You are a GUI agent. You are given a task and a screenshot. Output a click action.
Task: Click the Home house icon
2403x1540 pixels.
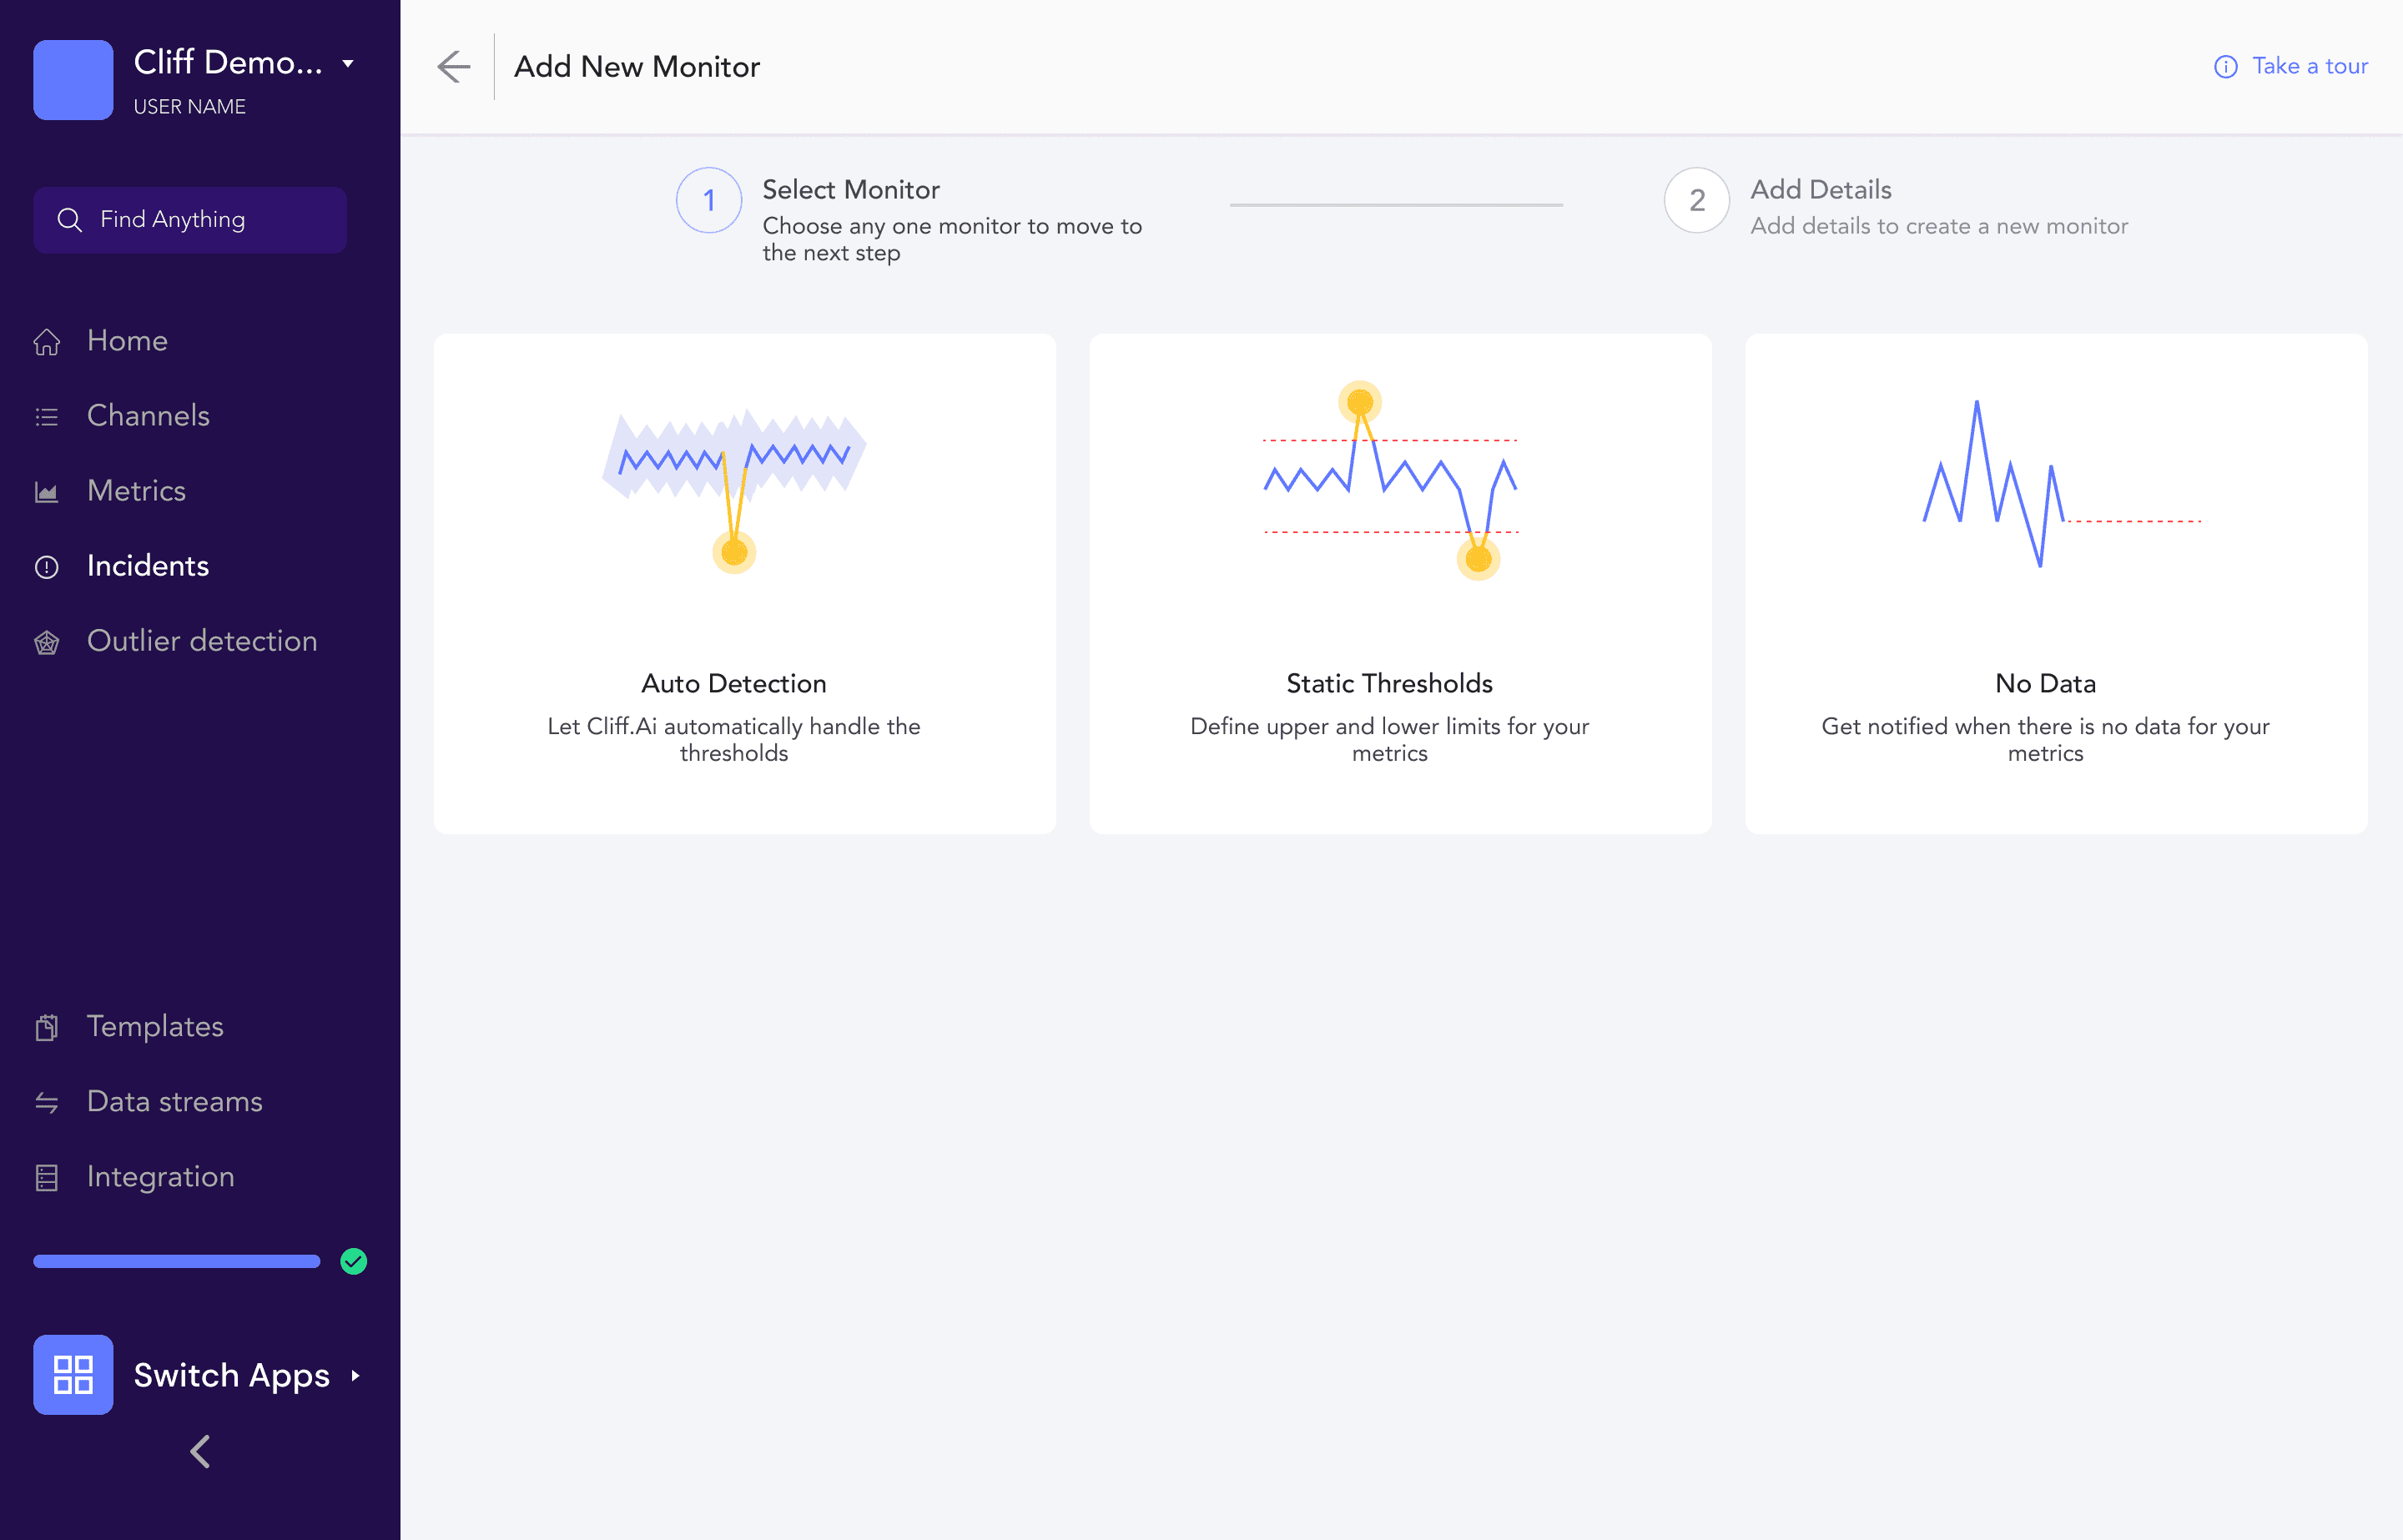point(47,342)
